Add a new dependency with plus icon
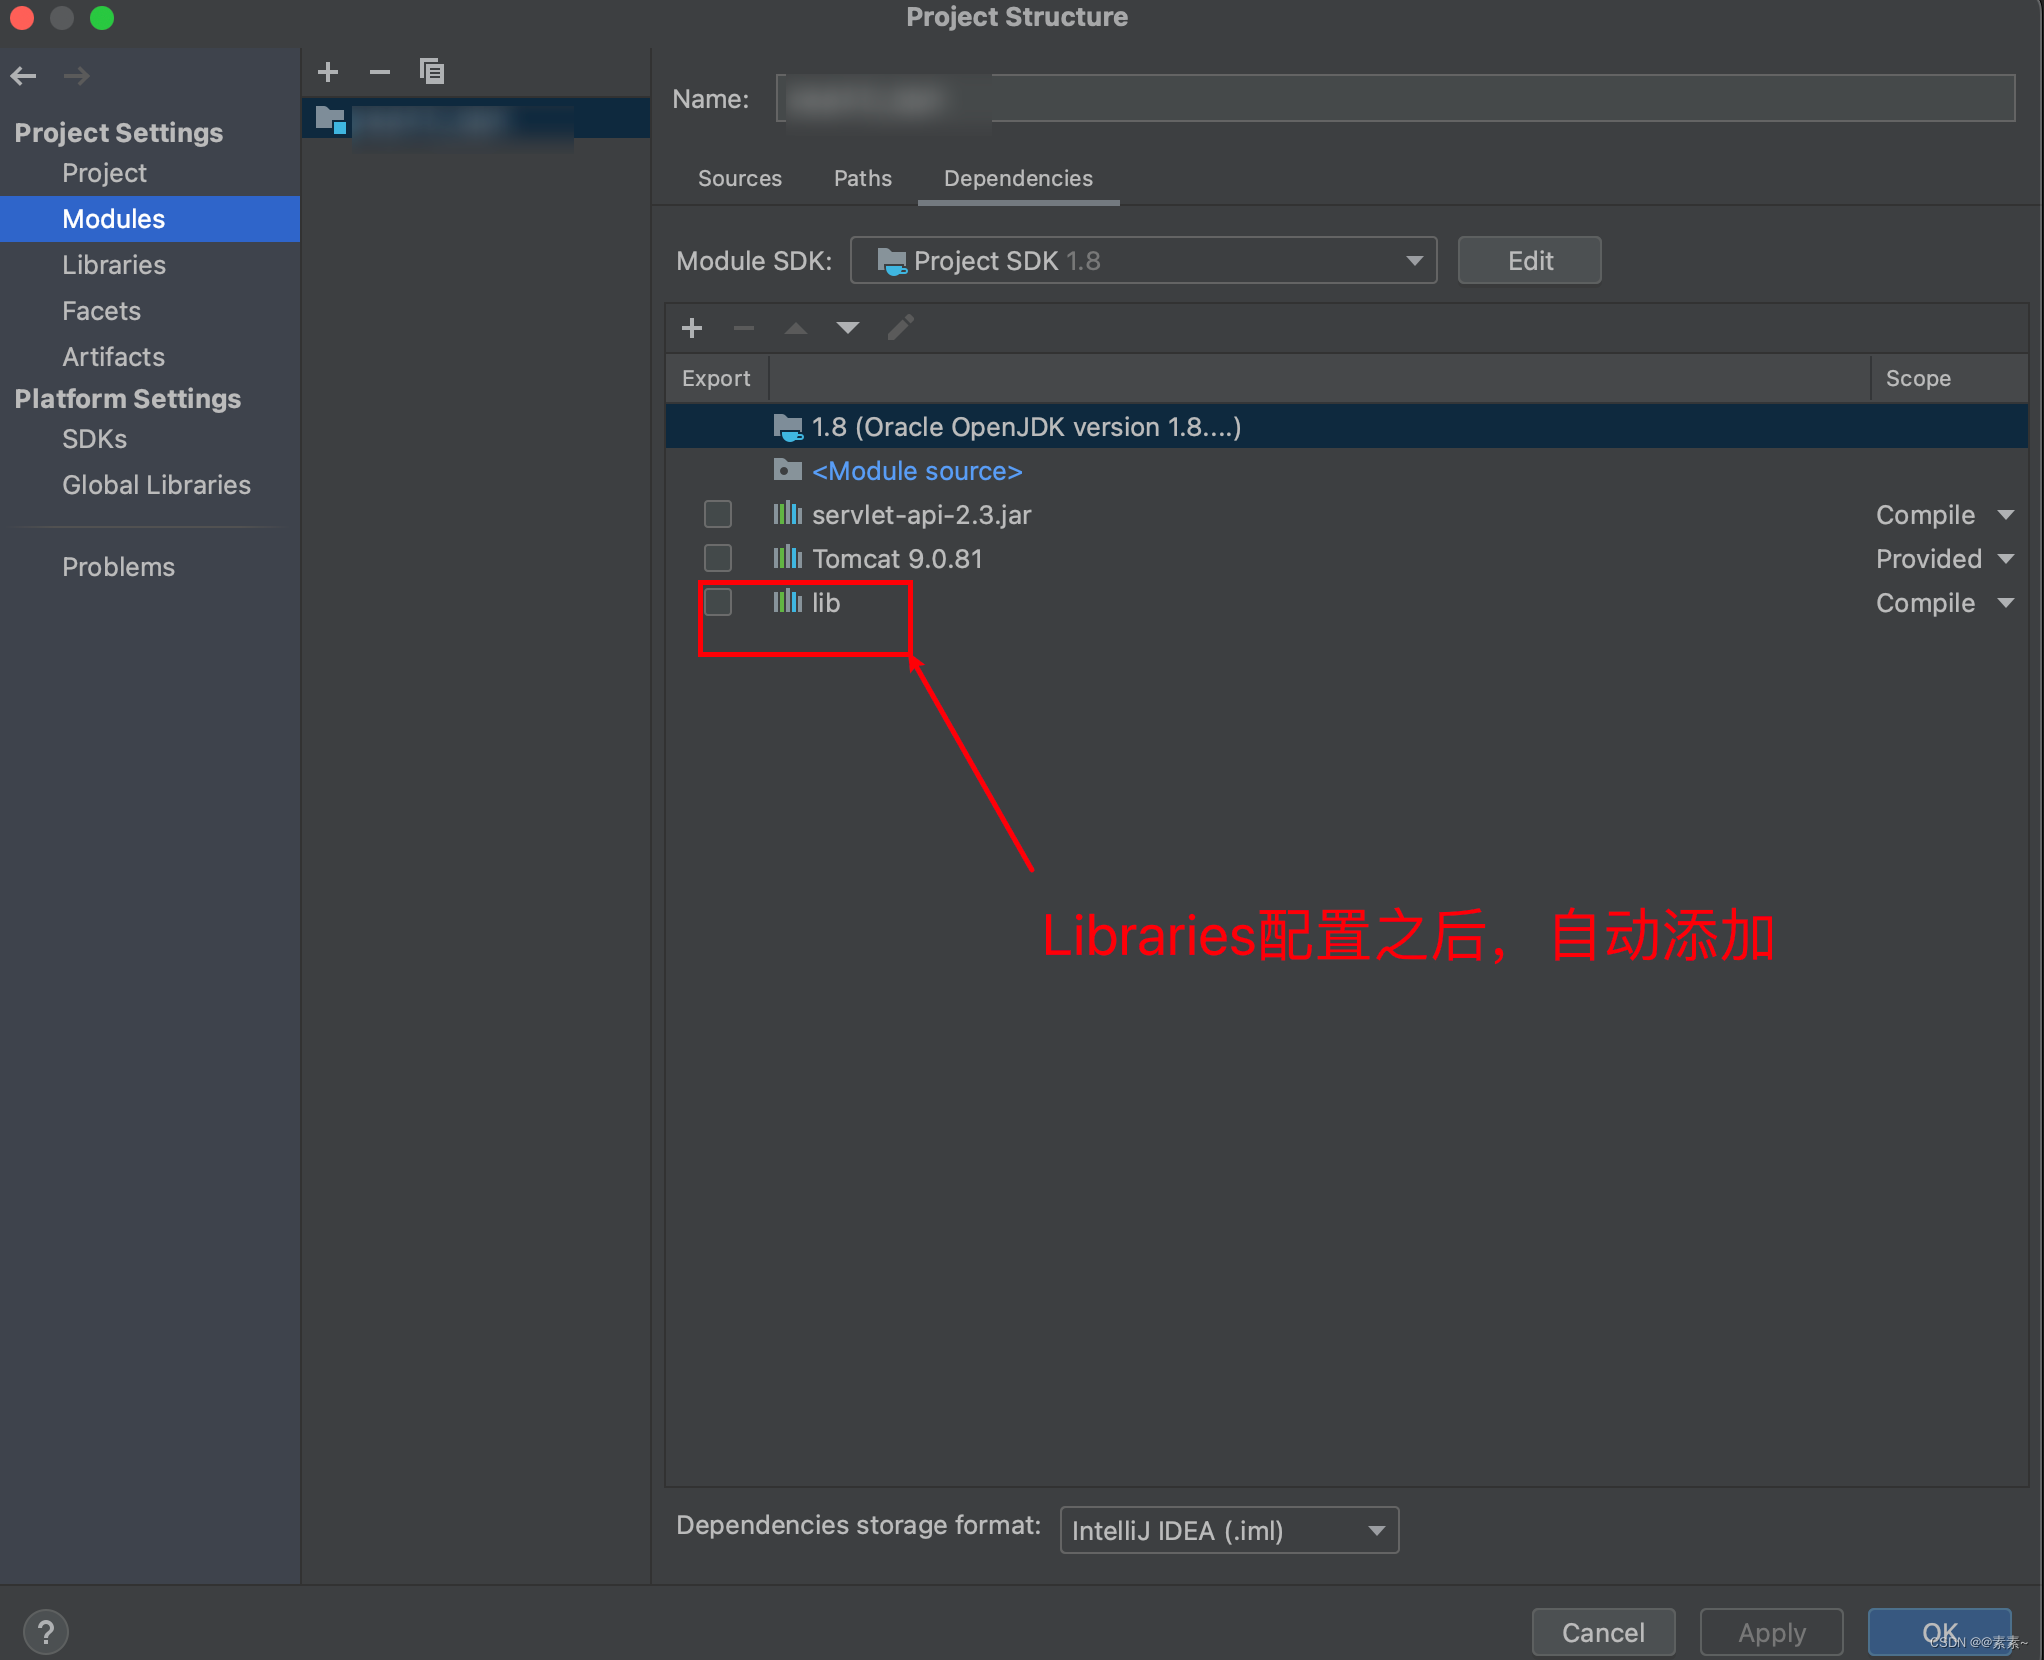The image size is (2044, 1660). [x=692, y=328]
